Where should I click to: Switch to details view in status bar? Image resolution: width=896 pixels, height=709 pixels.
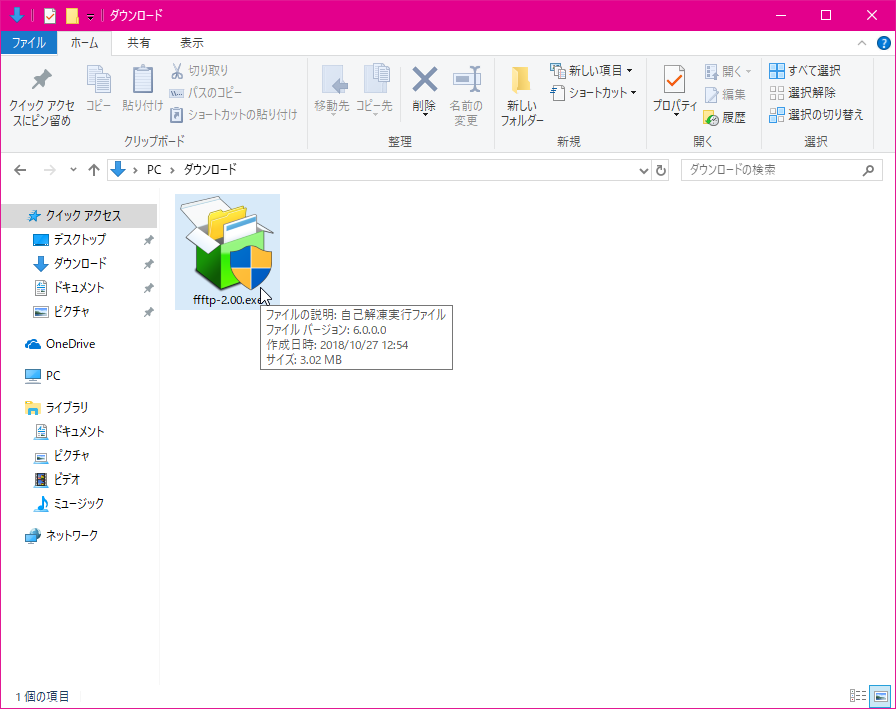click(858, 695)
